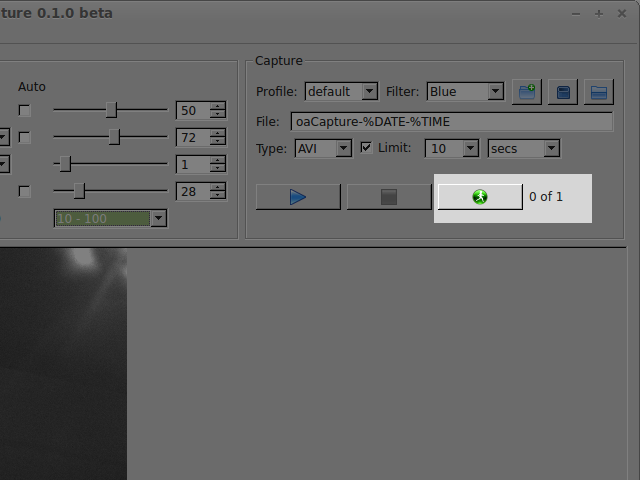Image resolution: width=640 pixels, height=480 pixels.
Task: Open the limit value dropdown showing 10
Action: click(x=452, y=149)
